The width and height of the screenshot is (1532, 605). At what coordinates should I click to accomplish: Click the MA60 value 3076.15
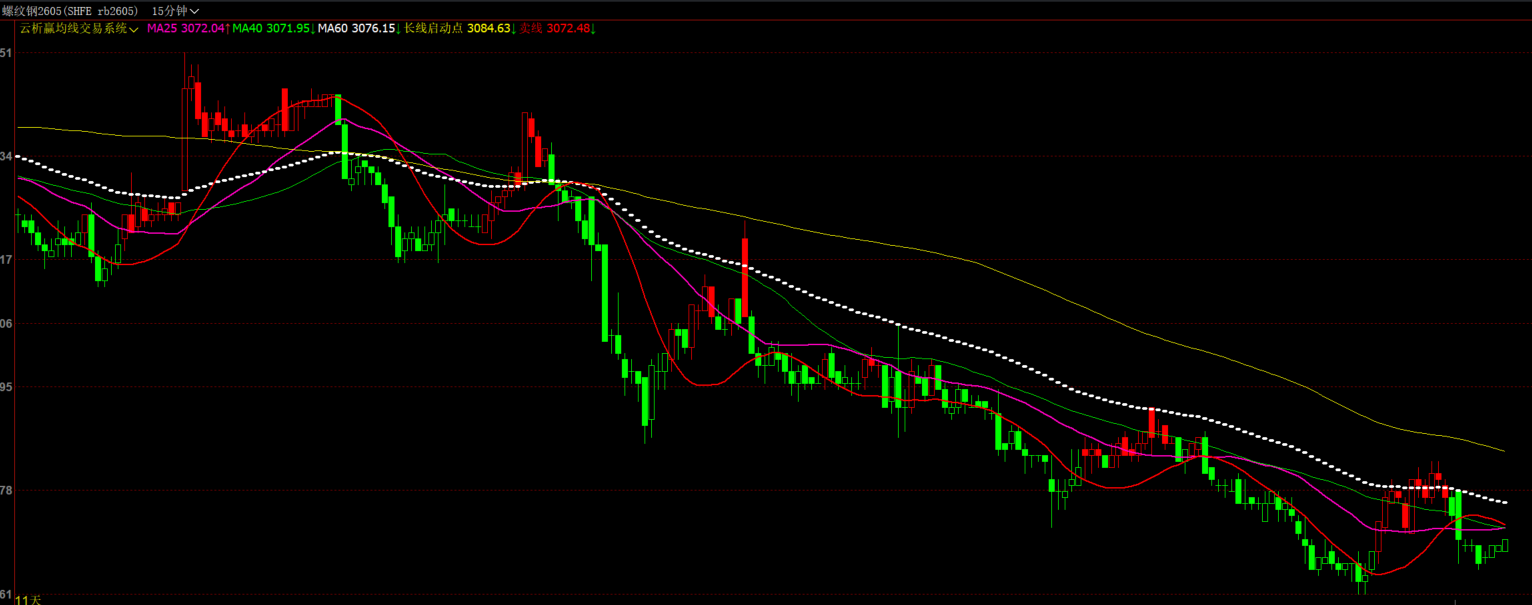coord(374,29)
